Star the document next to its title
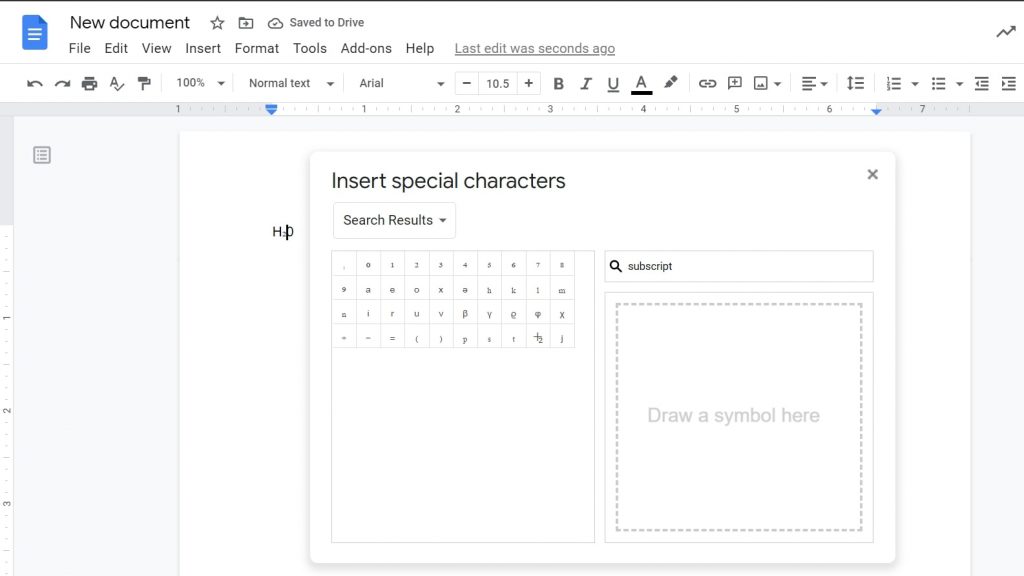Viewport: 1024px width, 576px height. [216, 22]
